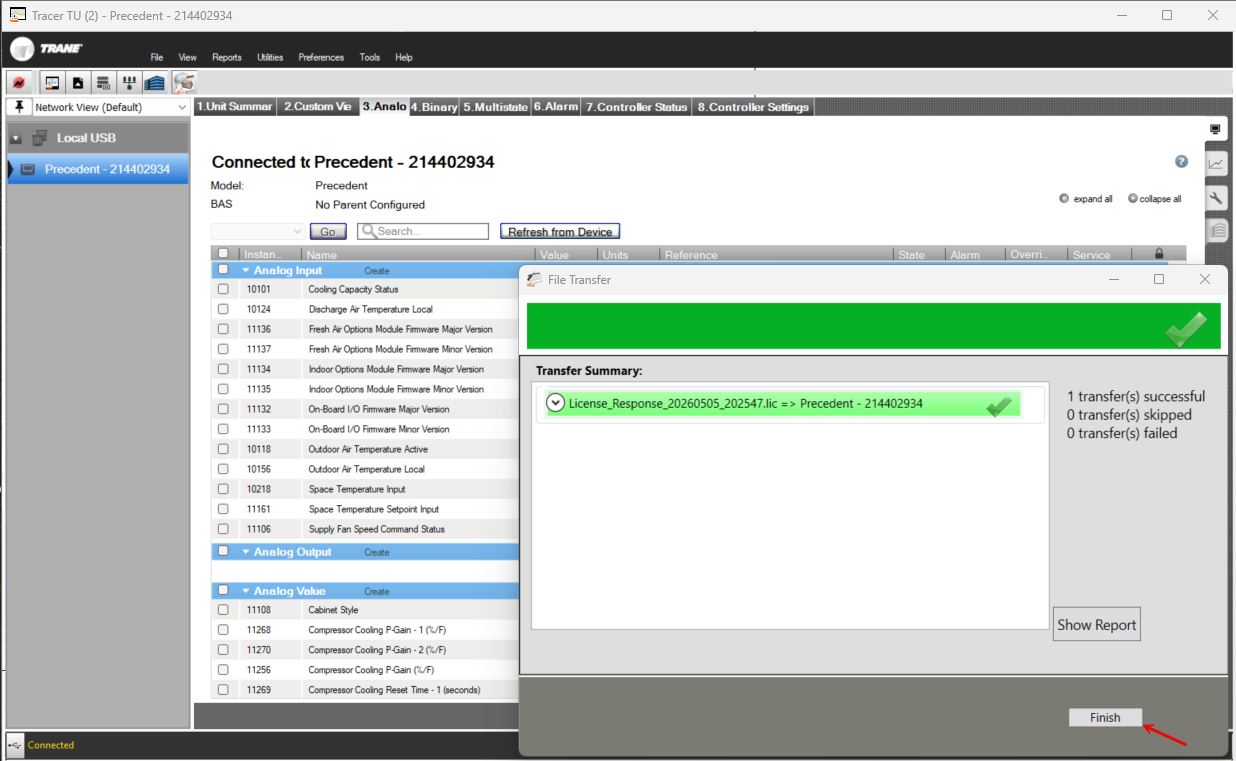This screenshot has width=1236, height=761.
Task: Click the Show Report button
Action: pyautogui.click(x=1096, y=624)
